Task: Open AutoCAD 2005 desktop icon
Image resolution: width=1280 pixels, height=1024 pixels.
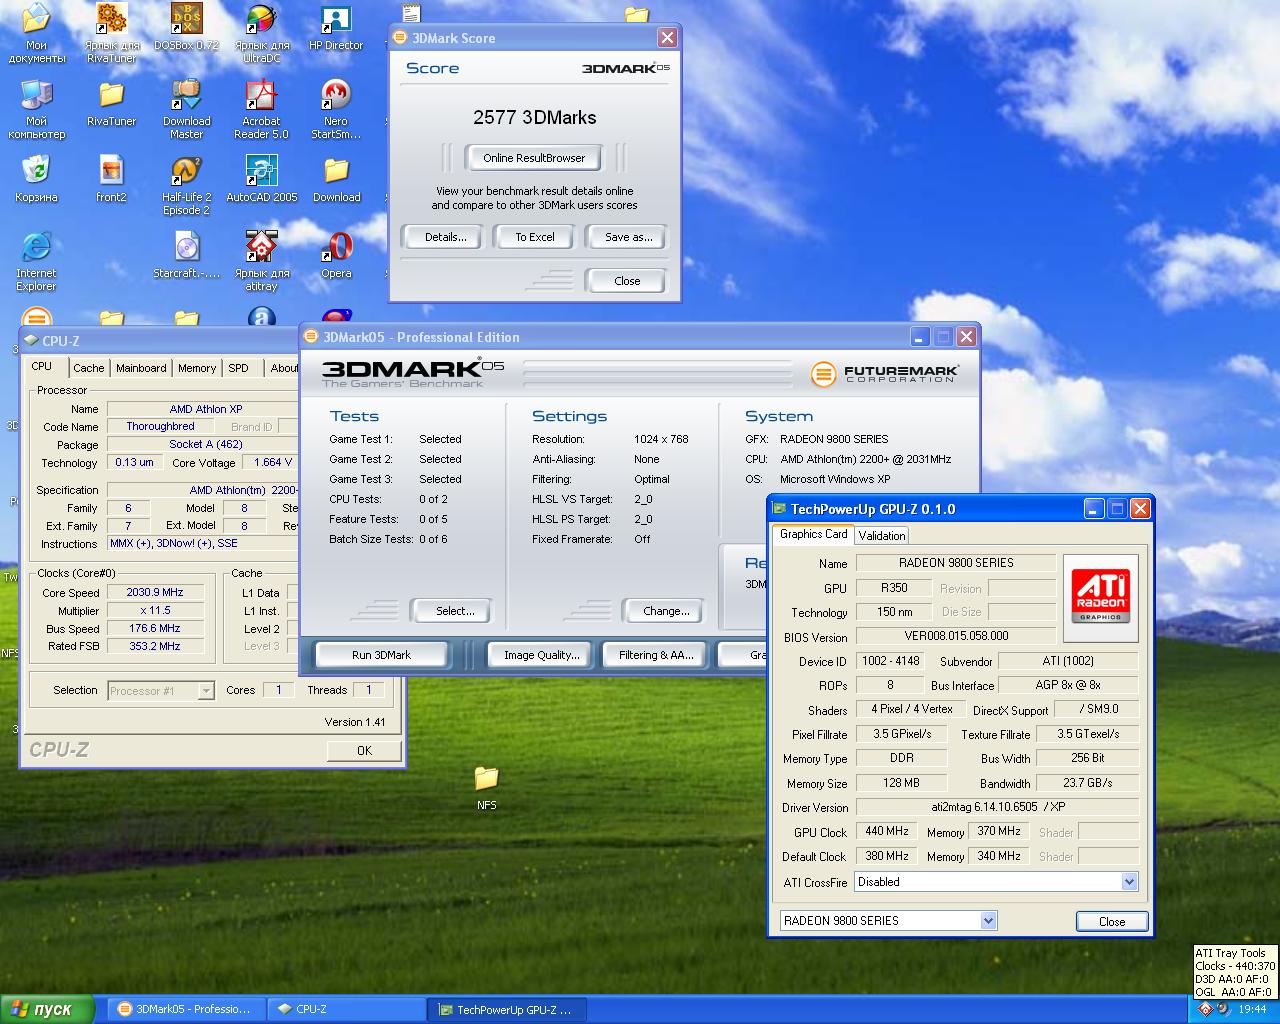Action: pos(261,171)
